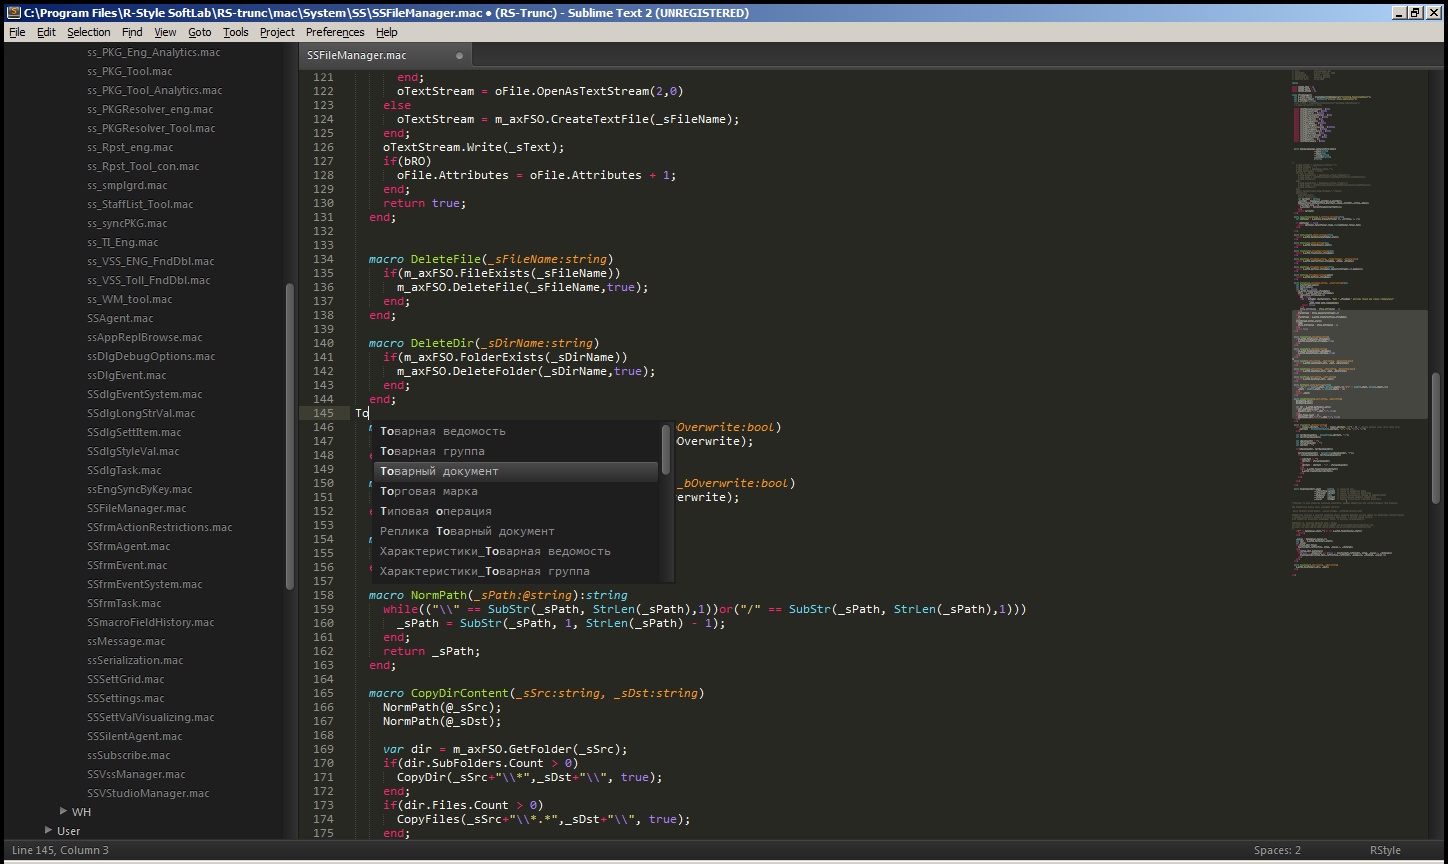Viewport: 1448px width, 864px height.
Task: Open SSSilentAgent.mac in sidebar
Action: click(x=134, y=736)
